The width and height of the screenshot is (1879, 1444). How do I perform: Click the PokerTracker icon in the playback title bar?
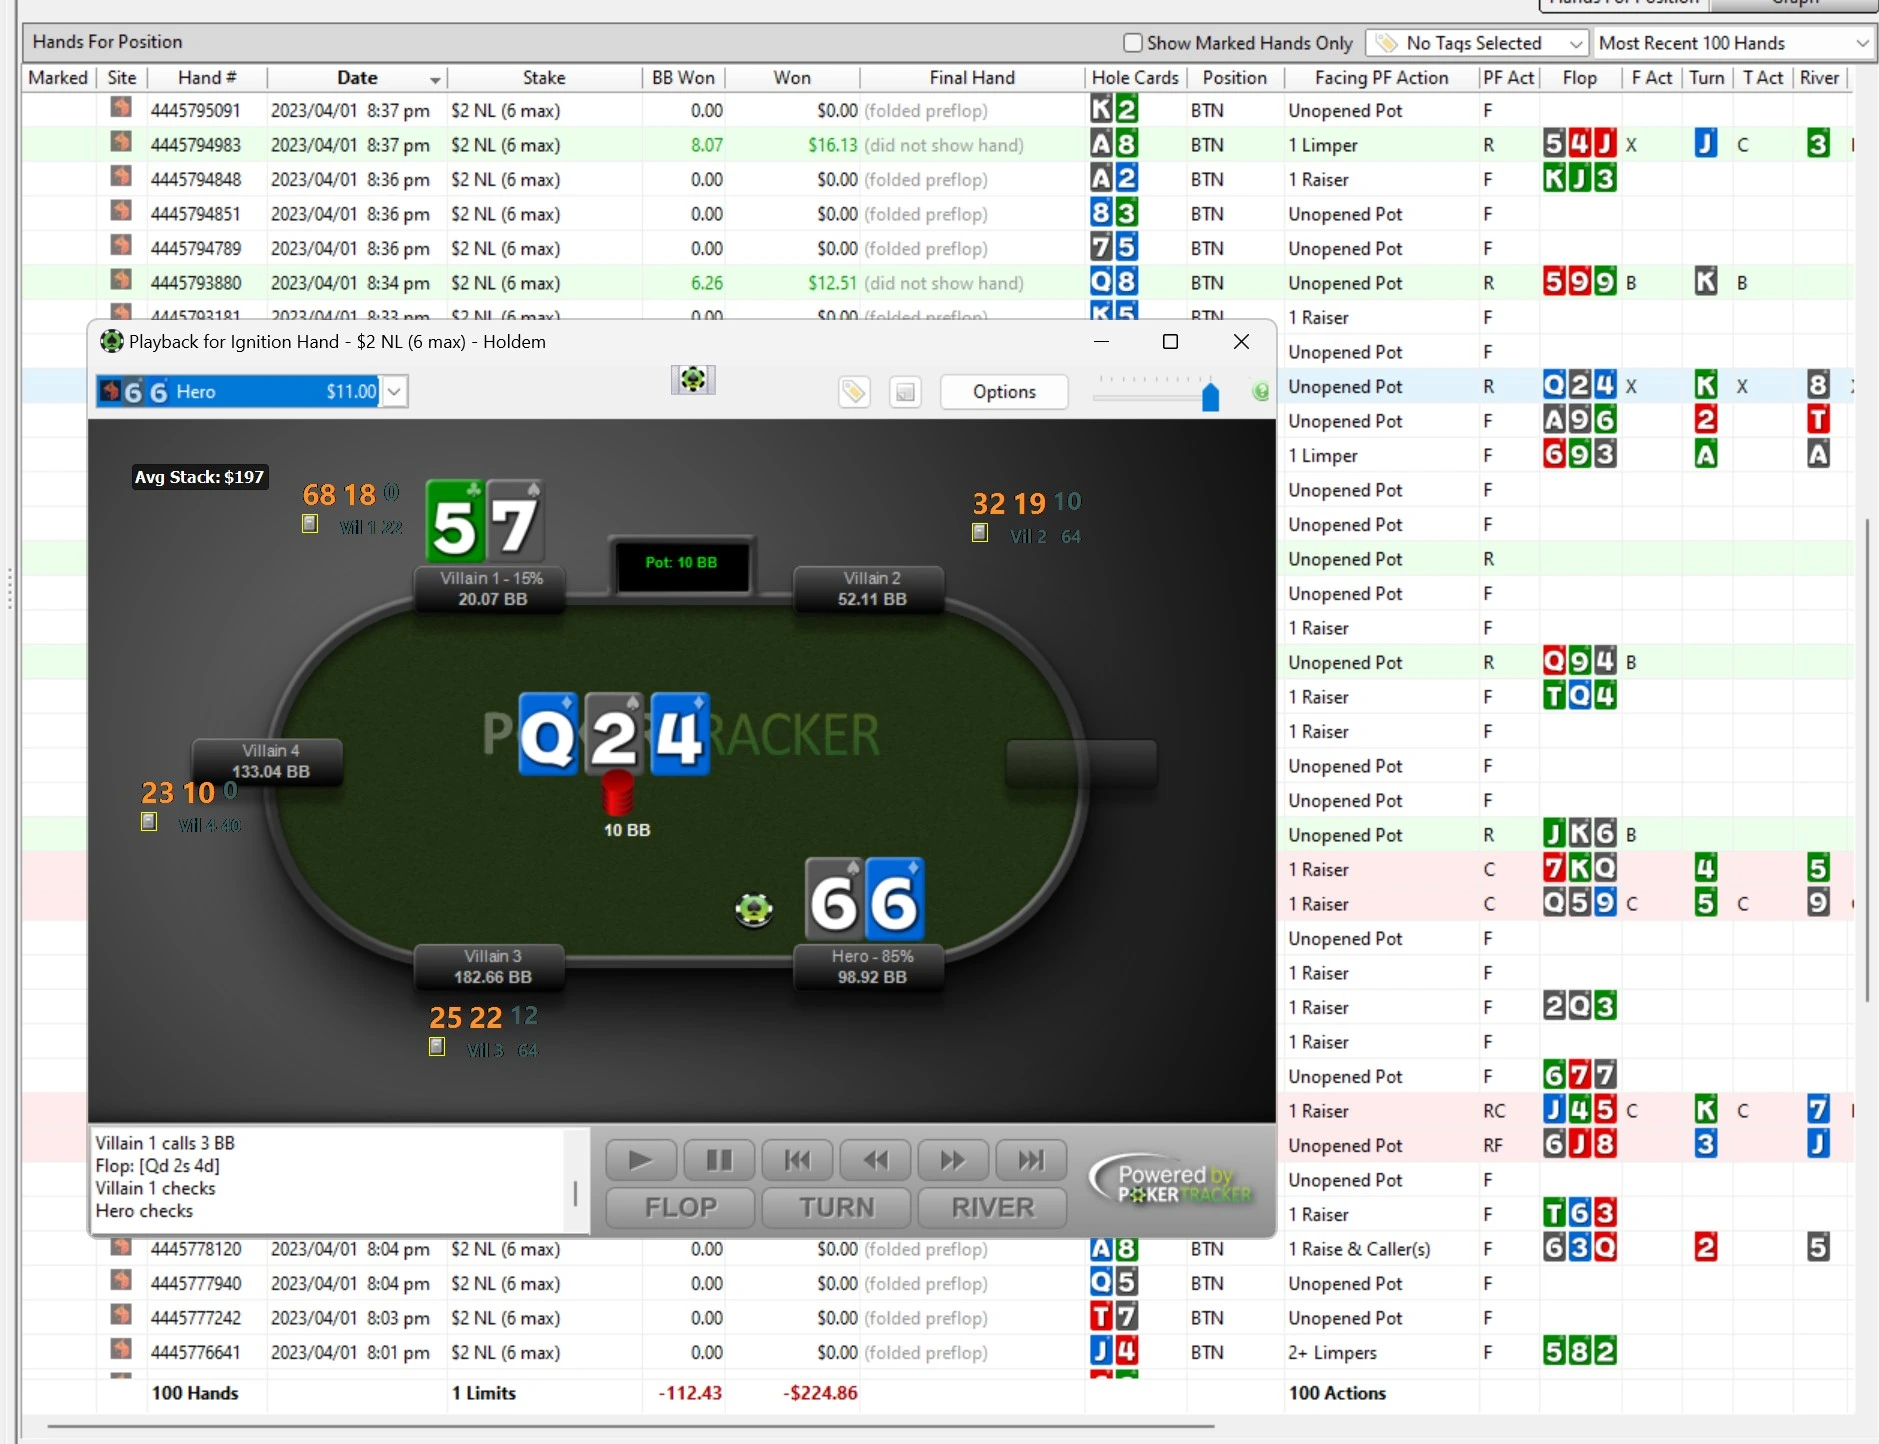(111, 341)
